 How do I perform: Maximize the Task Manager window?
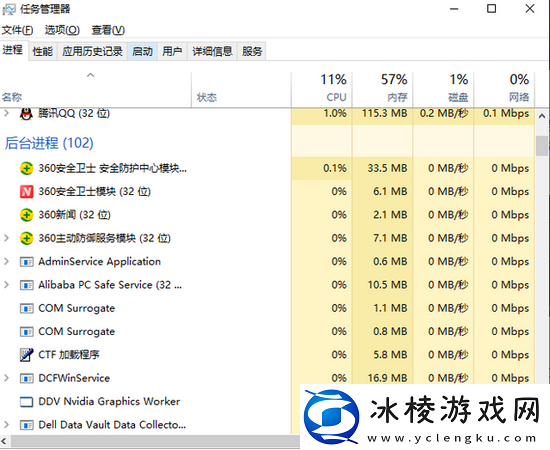coord(491,8)
